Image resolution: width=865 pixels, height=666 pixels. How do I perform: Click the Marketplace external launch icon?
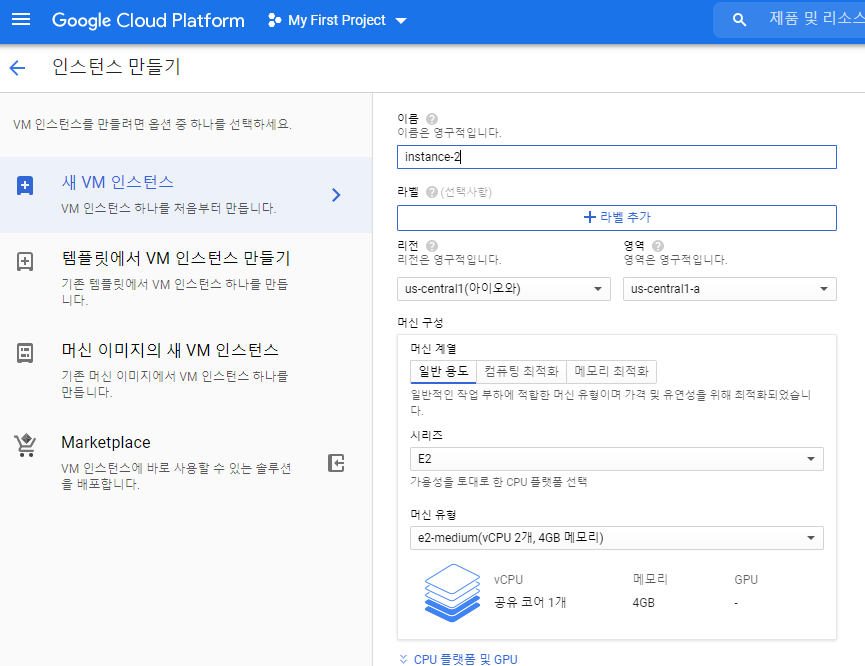pos(336,463)
